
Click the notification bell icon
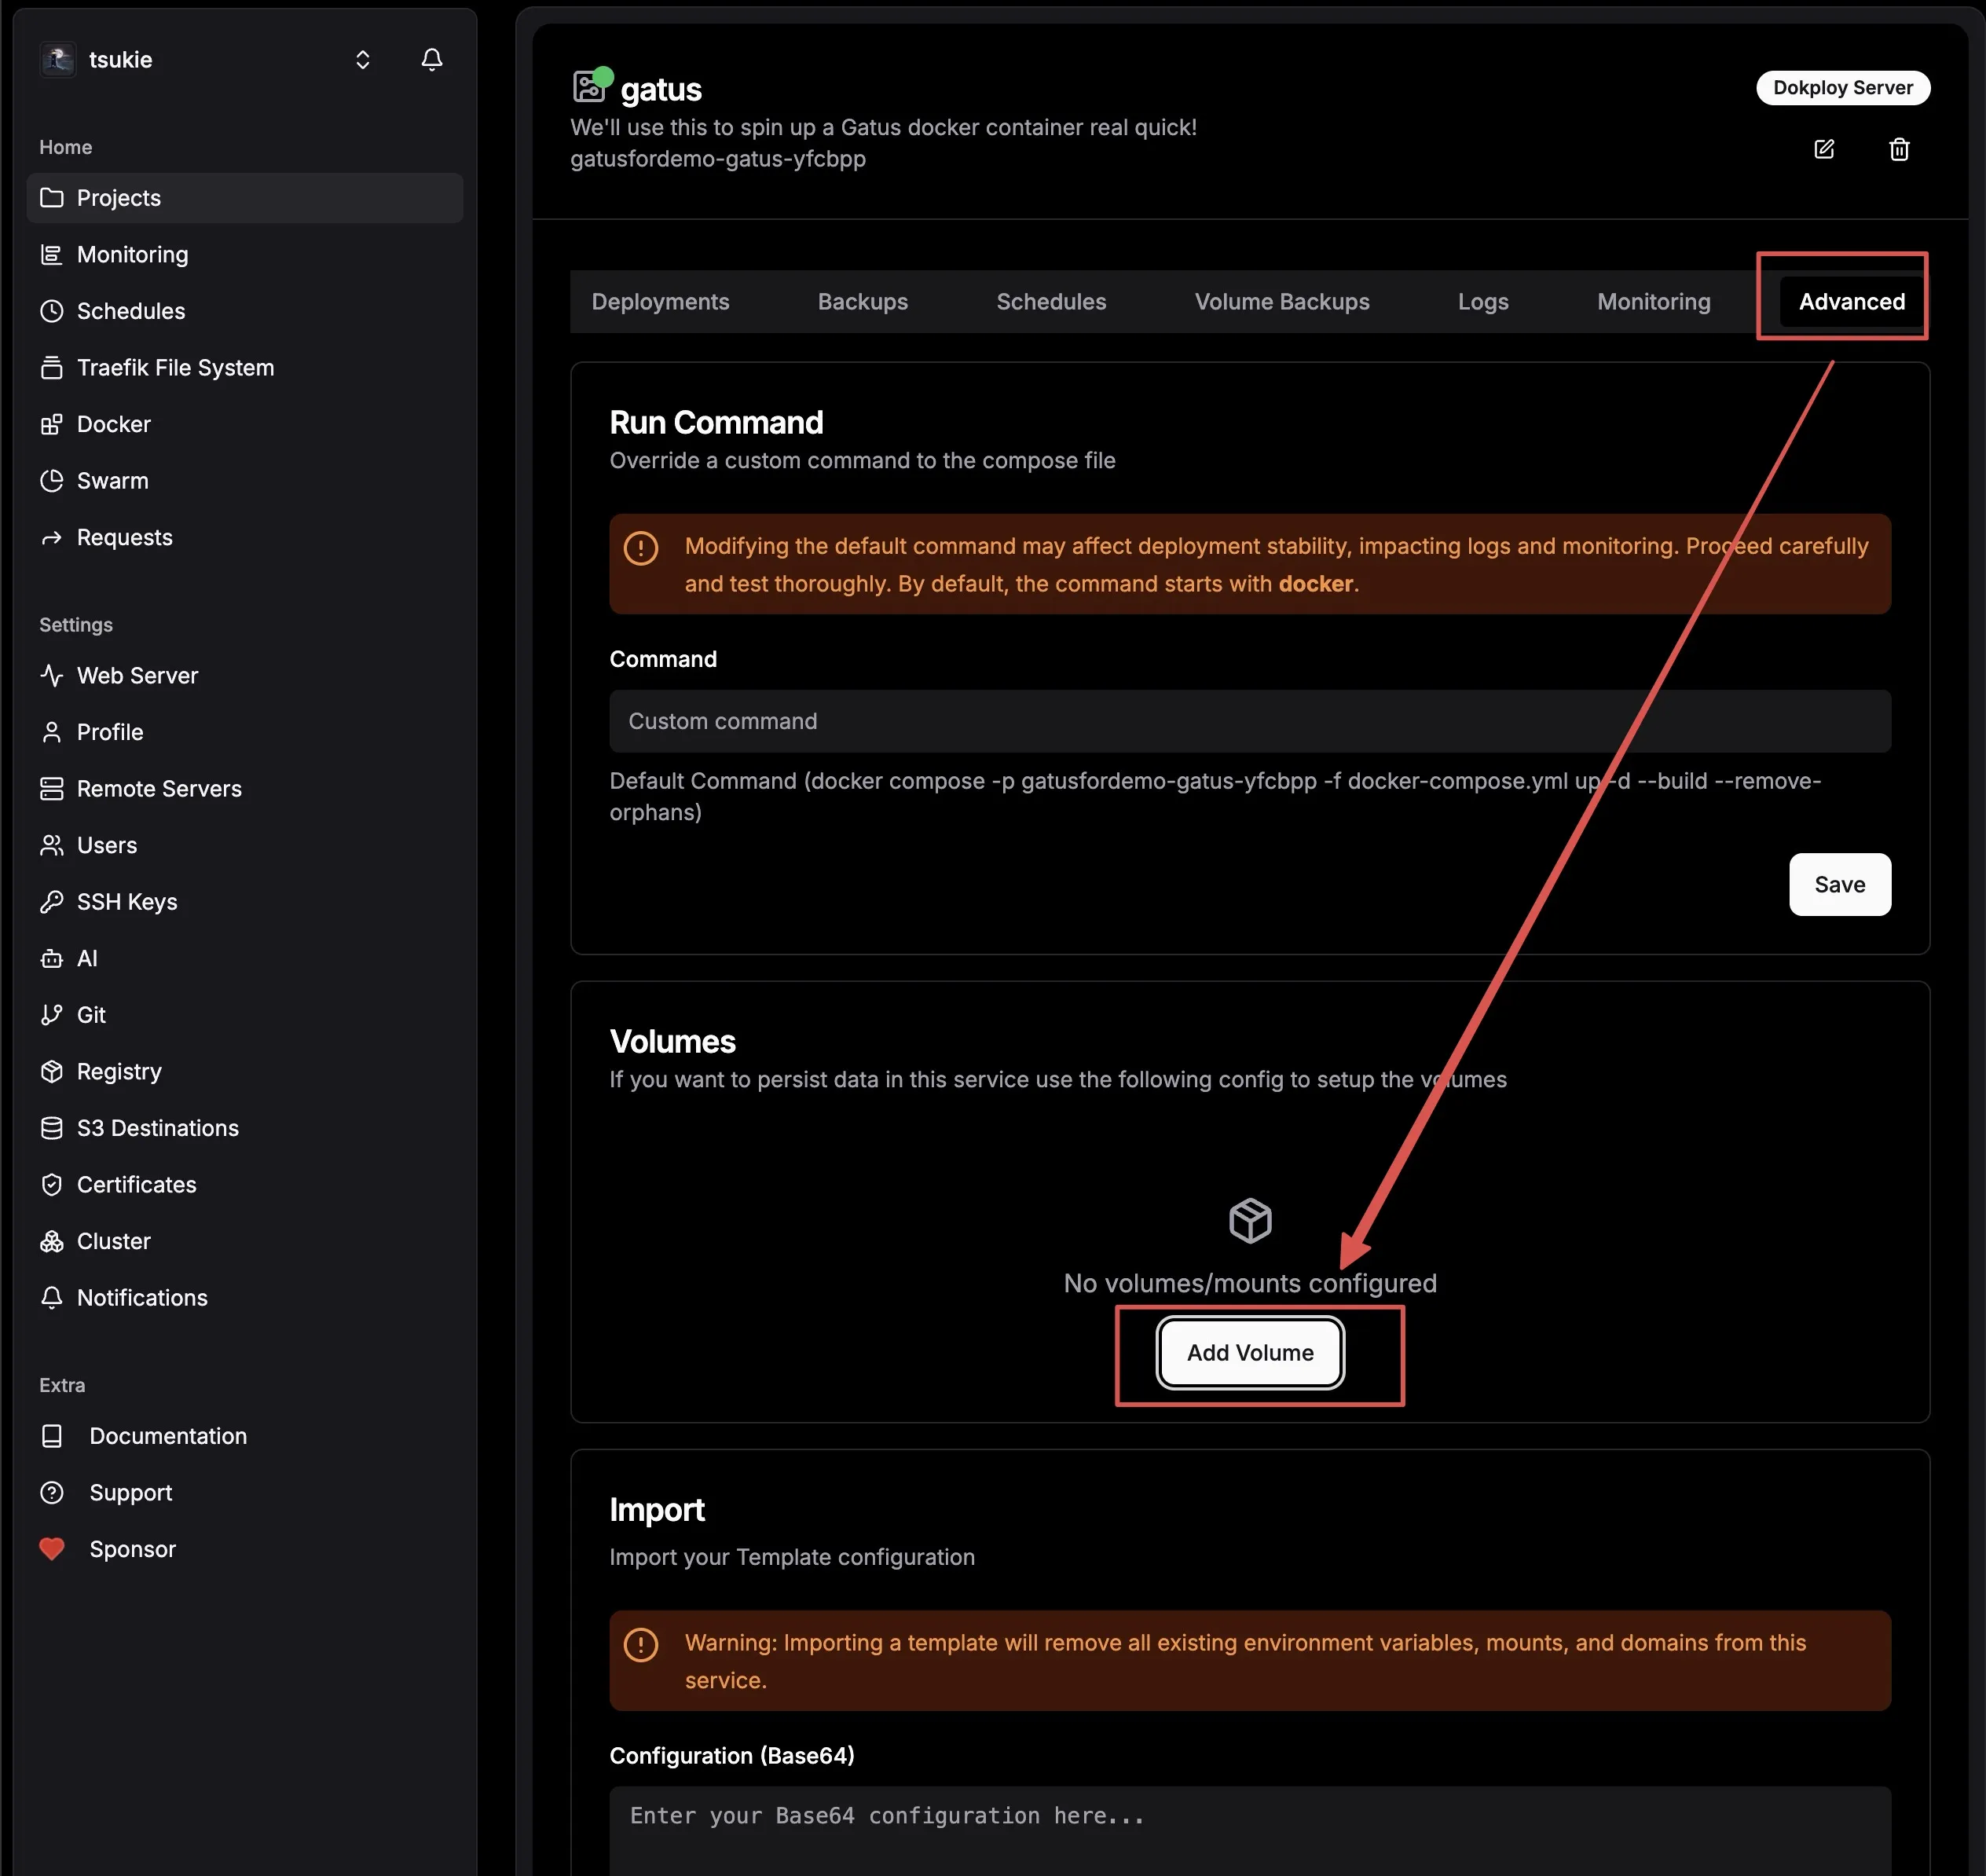click(431, 60)
